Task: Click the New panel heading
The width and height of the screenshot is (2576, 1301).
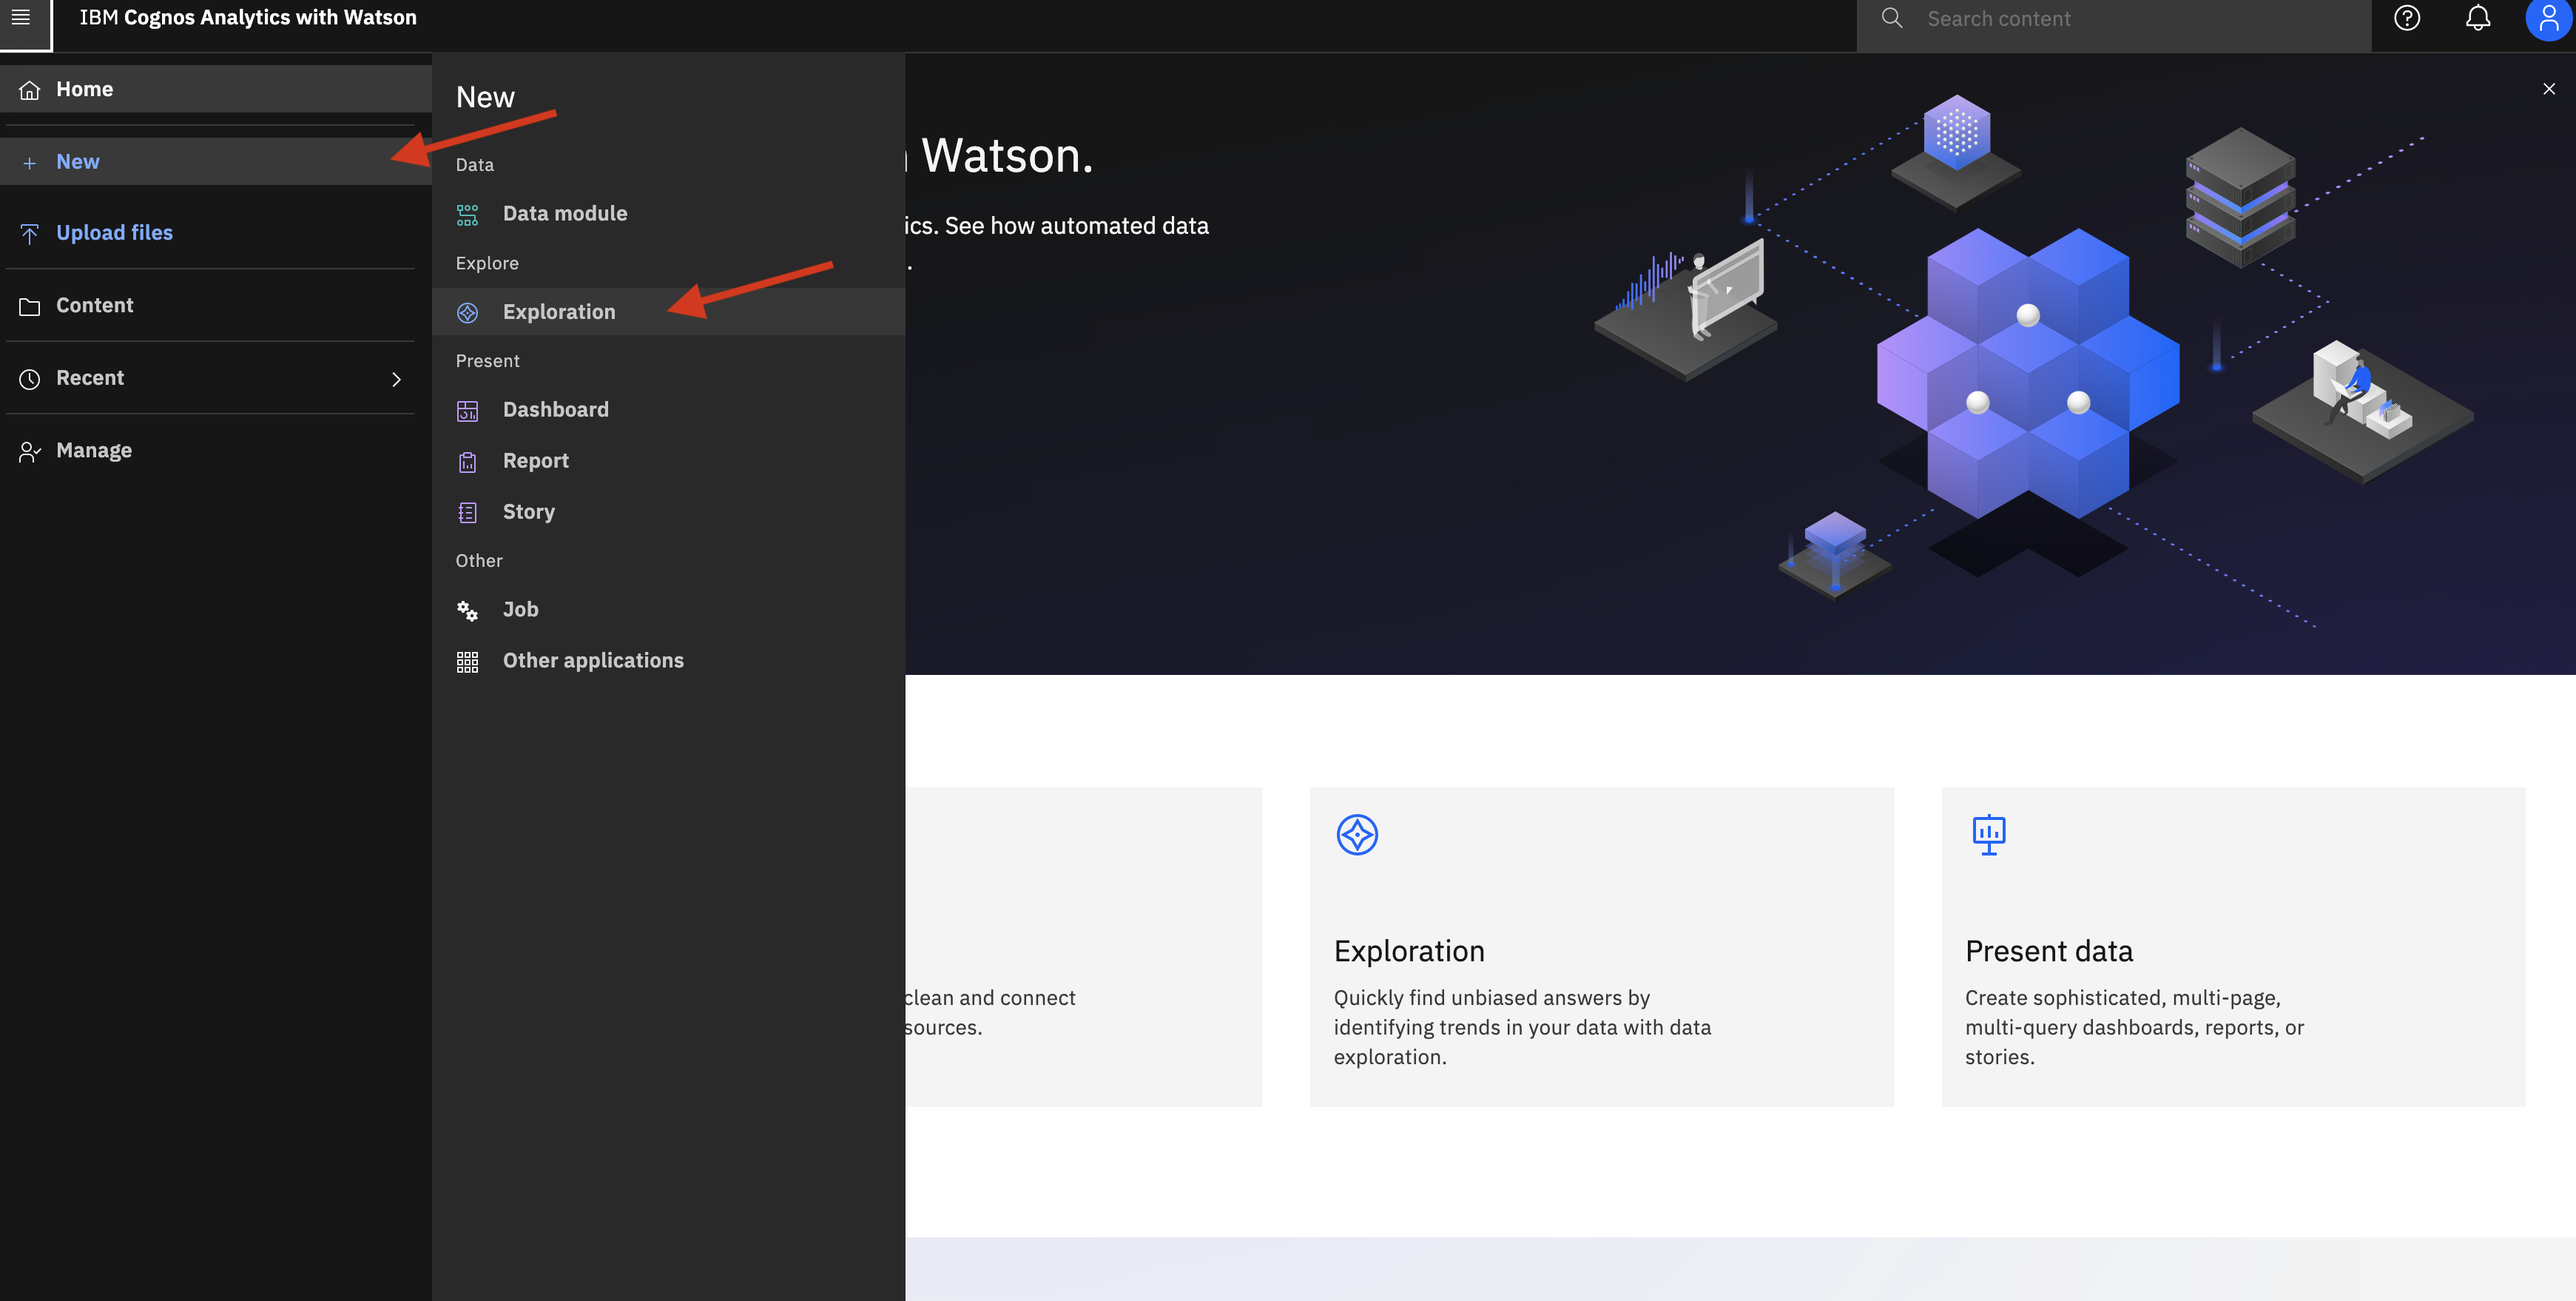Action: tap(485, 97)
